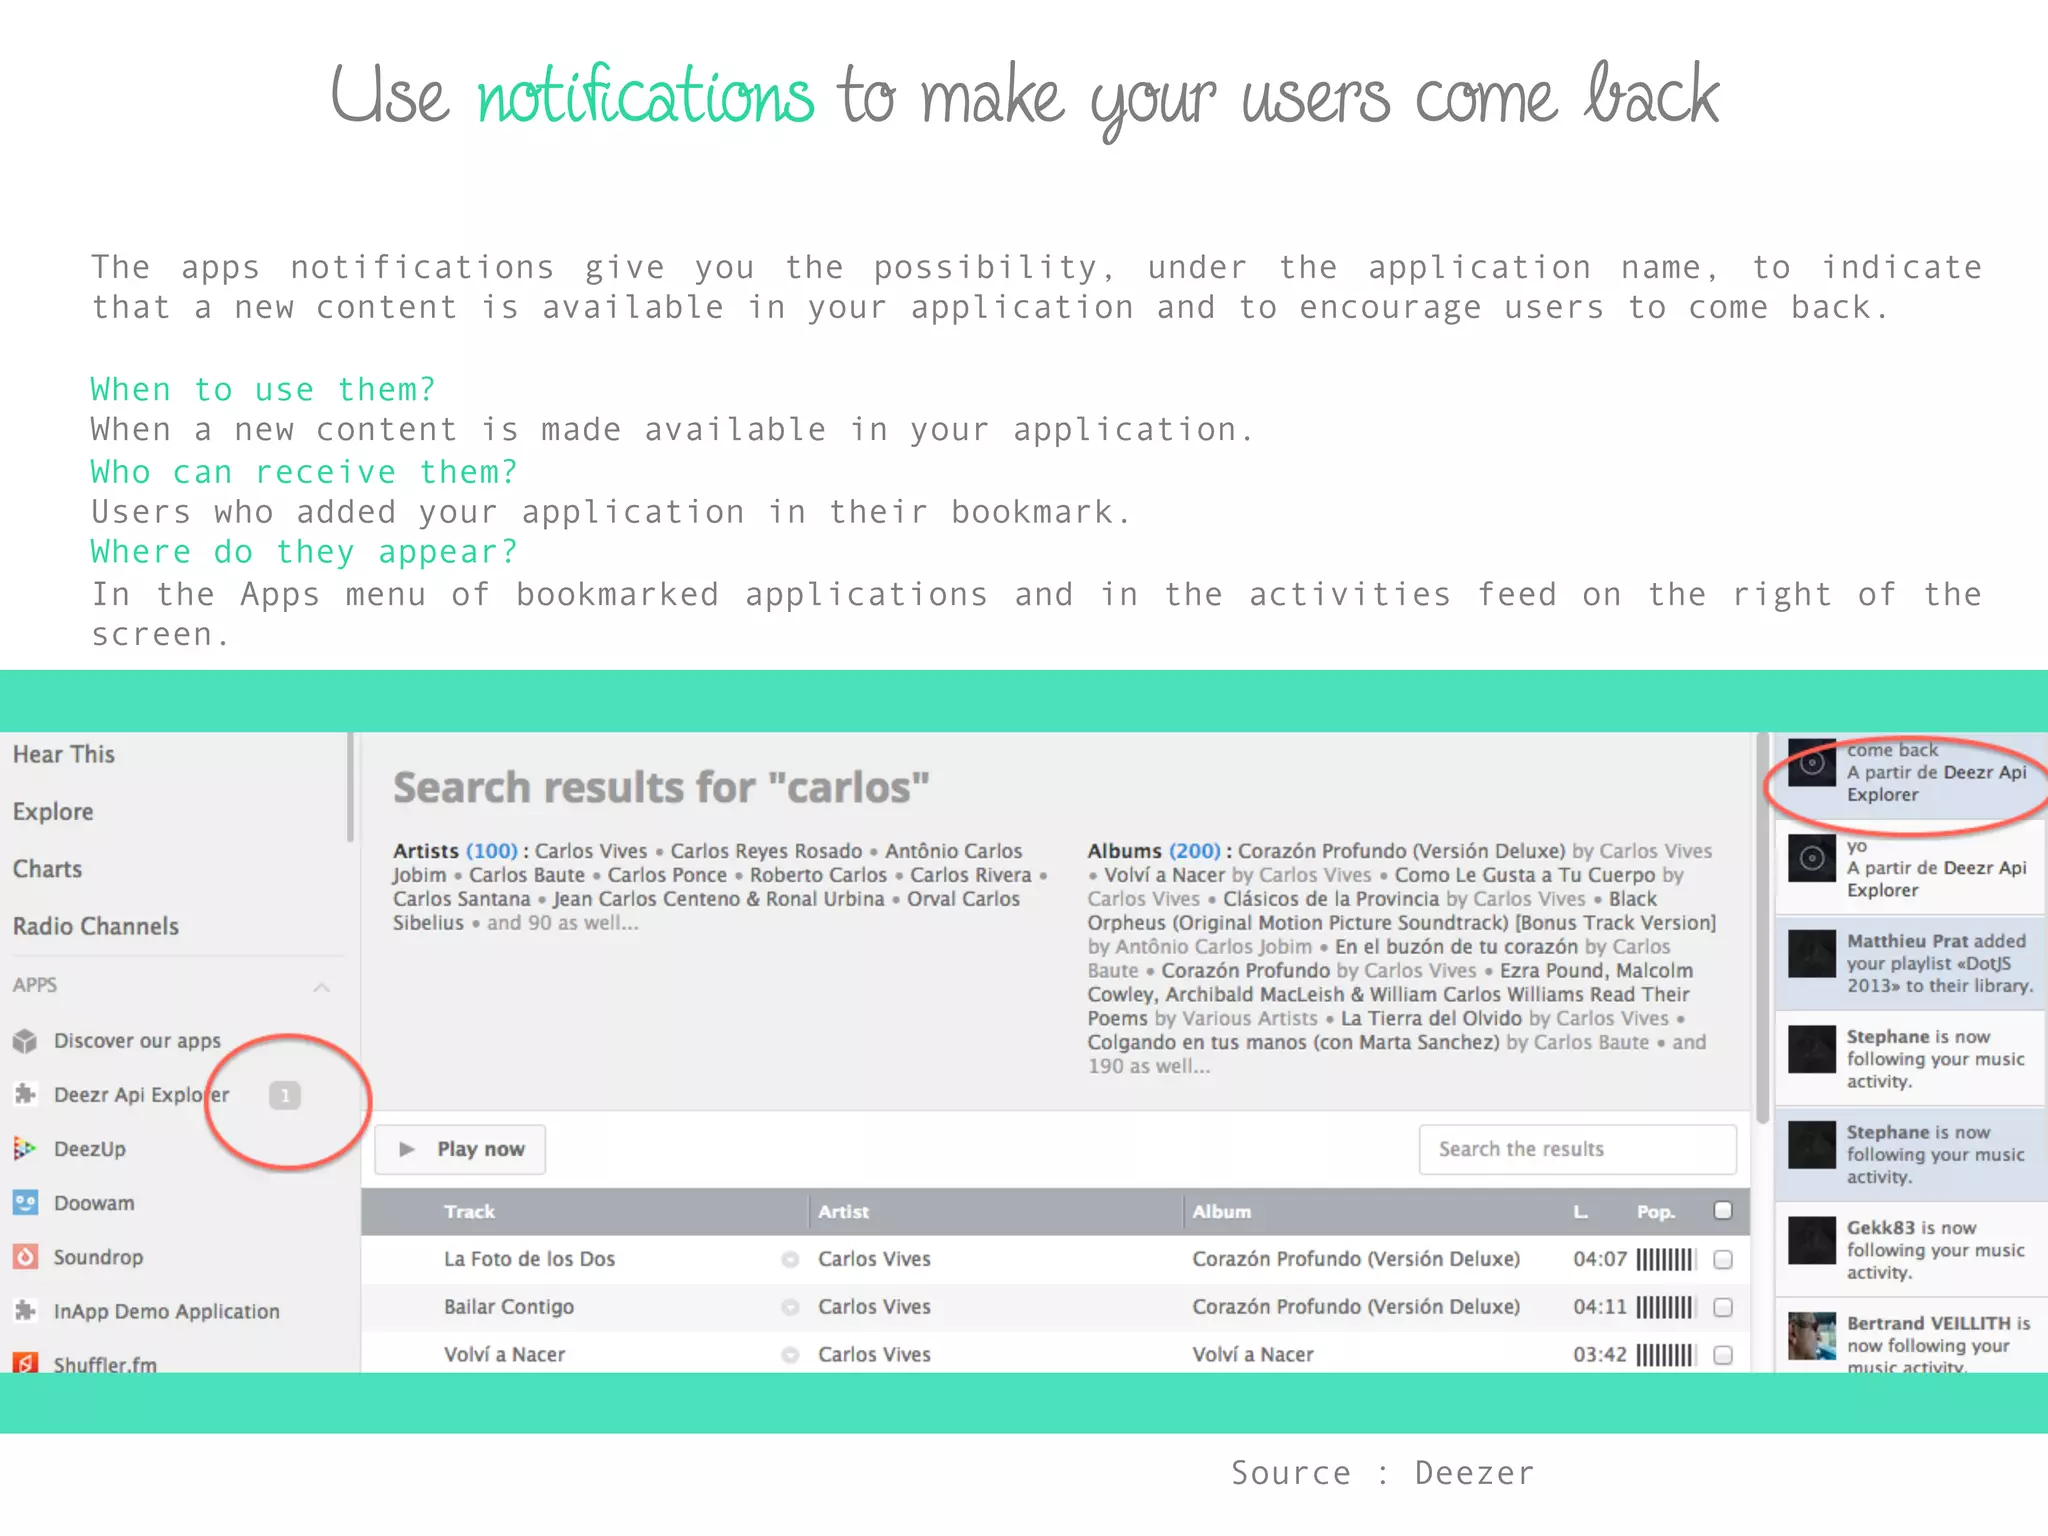2048x1536 pixels.
Task: Click the Shuffler.fm app icon
Action: click(25, 1362)
